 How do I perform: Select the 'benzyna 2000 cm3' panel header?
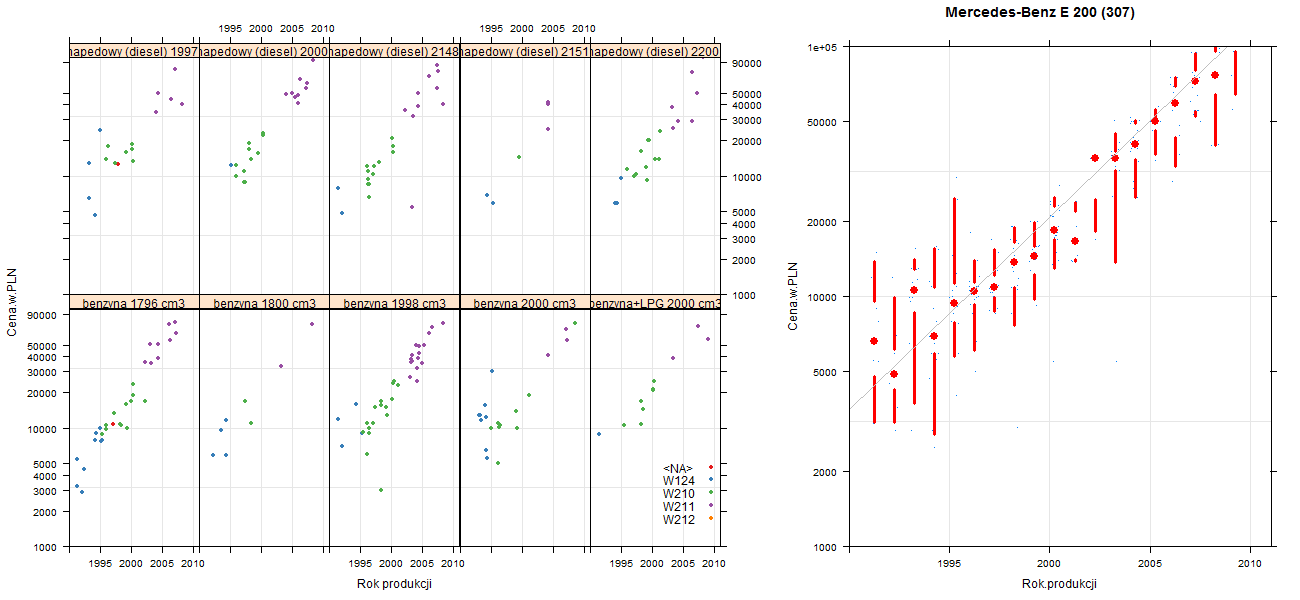point(525,303)
